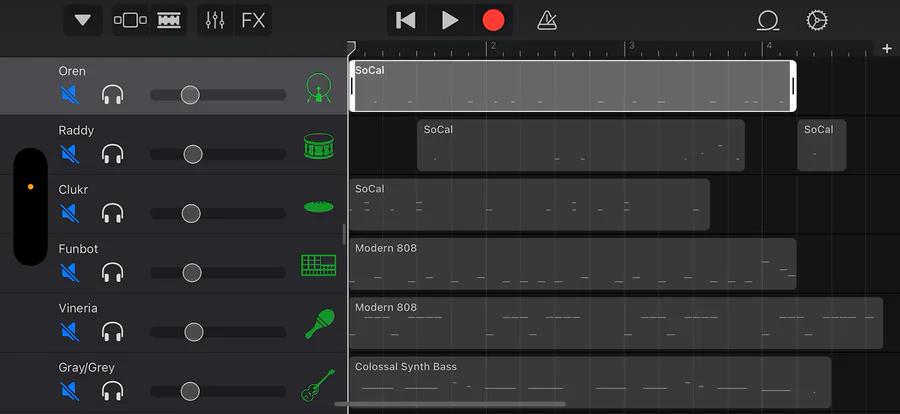900x414 pixels.
Task: Unmute the Funbot track
Action: [x=70, y=273]
